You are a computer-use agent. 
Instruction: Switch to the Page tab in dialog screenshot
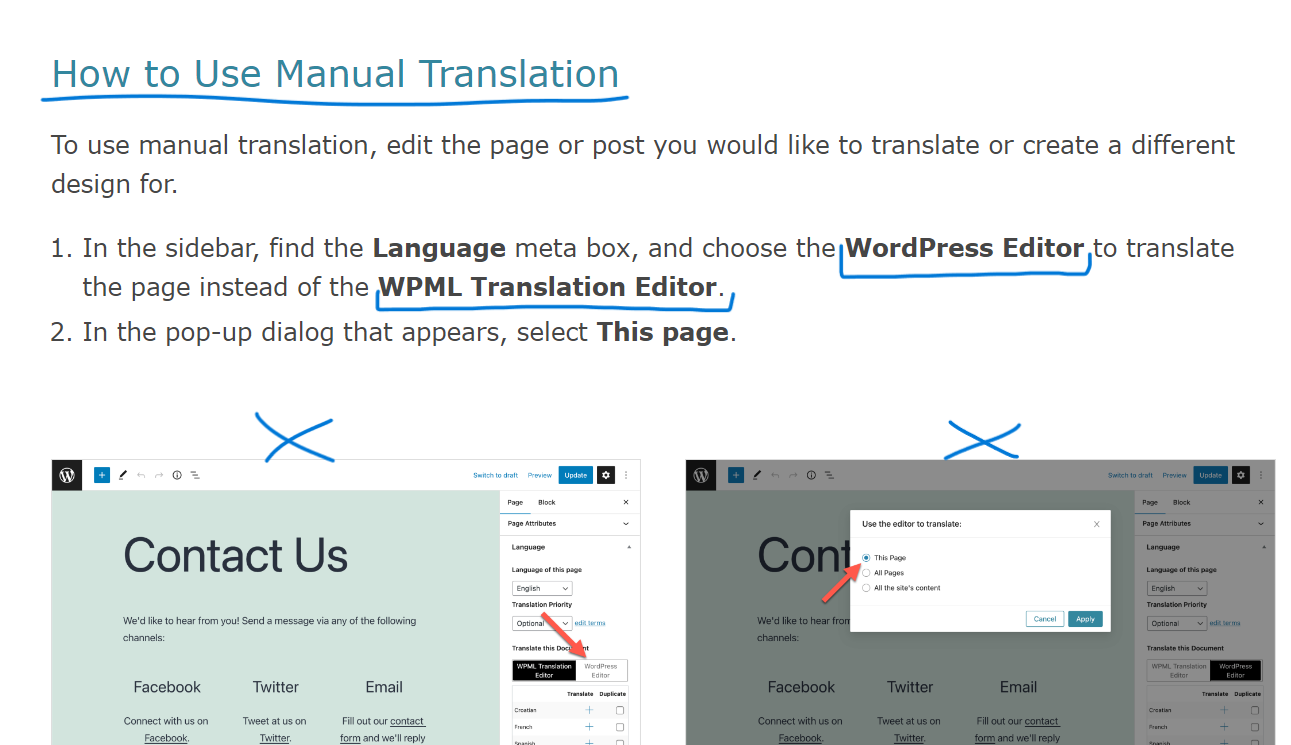pos(1150,502)
